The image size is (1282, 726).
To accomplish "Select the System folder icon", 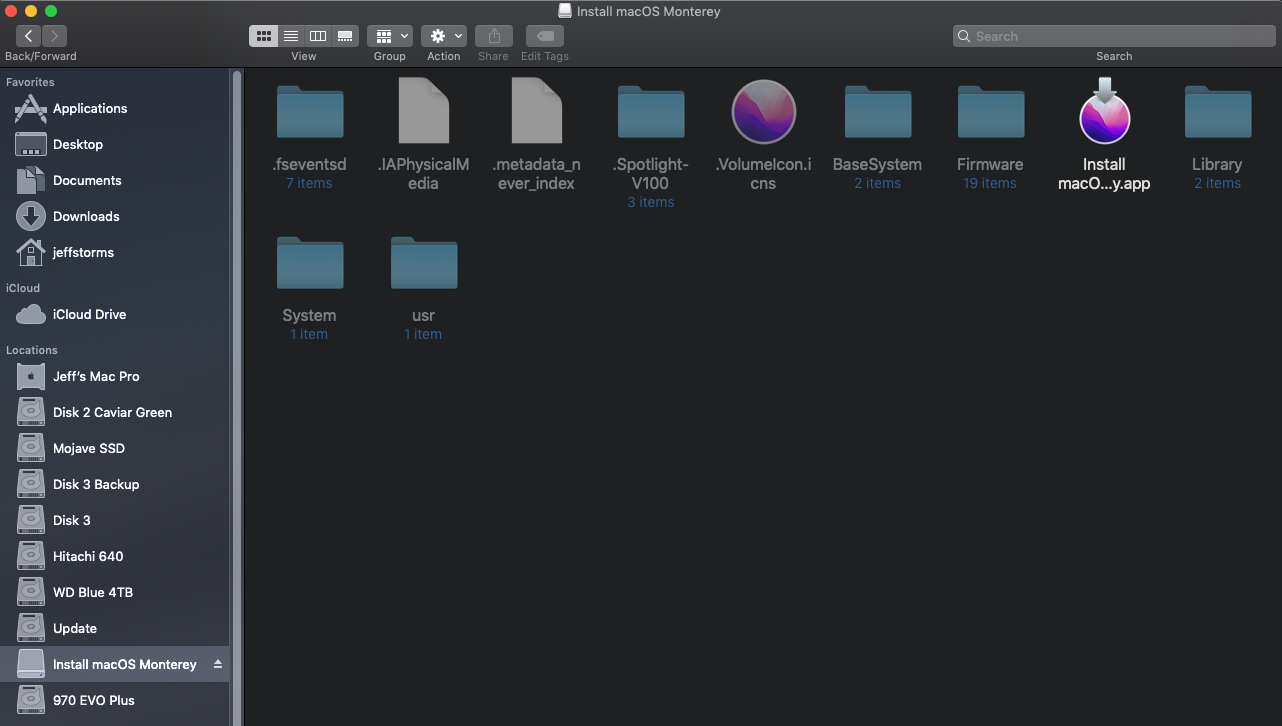I will 310,263.
